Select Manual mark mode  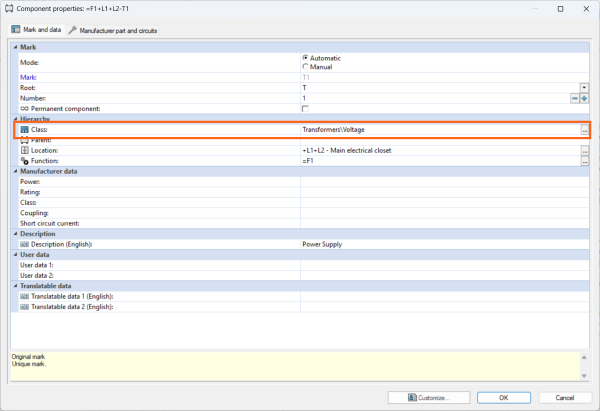(305, 67)
